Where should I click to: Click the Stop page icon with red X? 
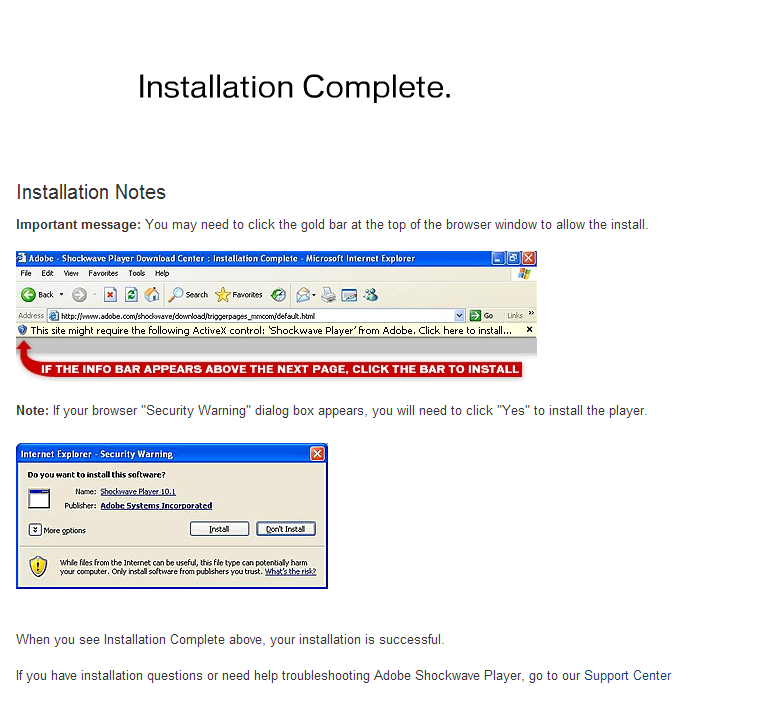pyautogui.click(x=110, y=294)
